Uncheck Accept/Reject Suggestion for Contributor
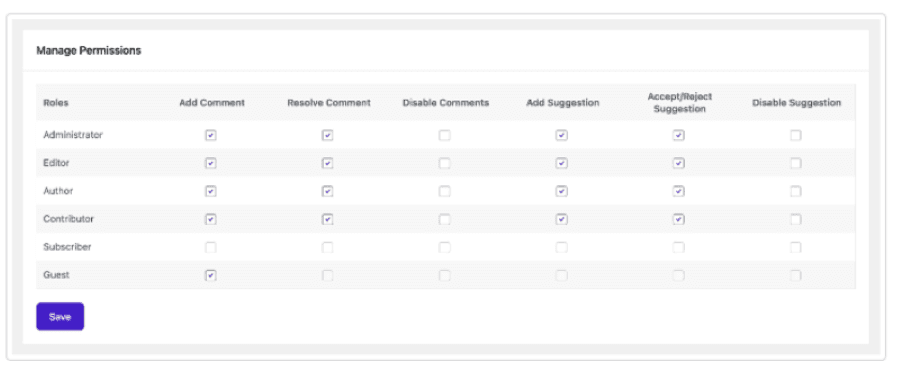Viewport: 900px width, 378px height. [678, 219]
